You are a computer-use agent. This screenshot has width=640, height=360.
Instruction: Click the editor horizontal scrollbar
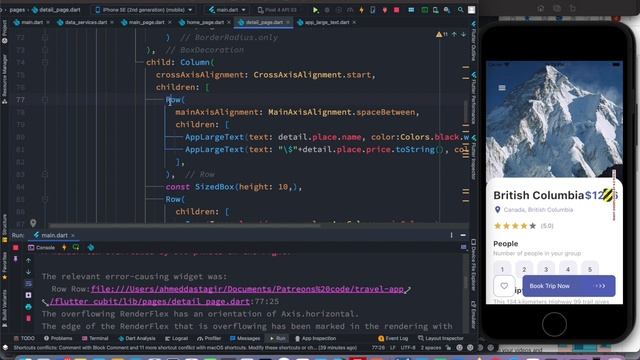point(184,225)
